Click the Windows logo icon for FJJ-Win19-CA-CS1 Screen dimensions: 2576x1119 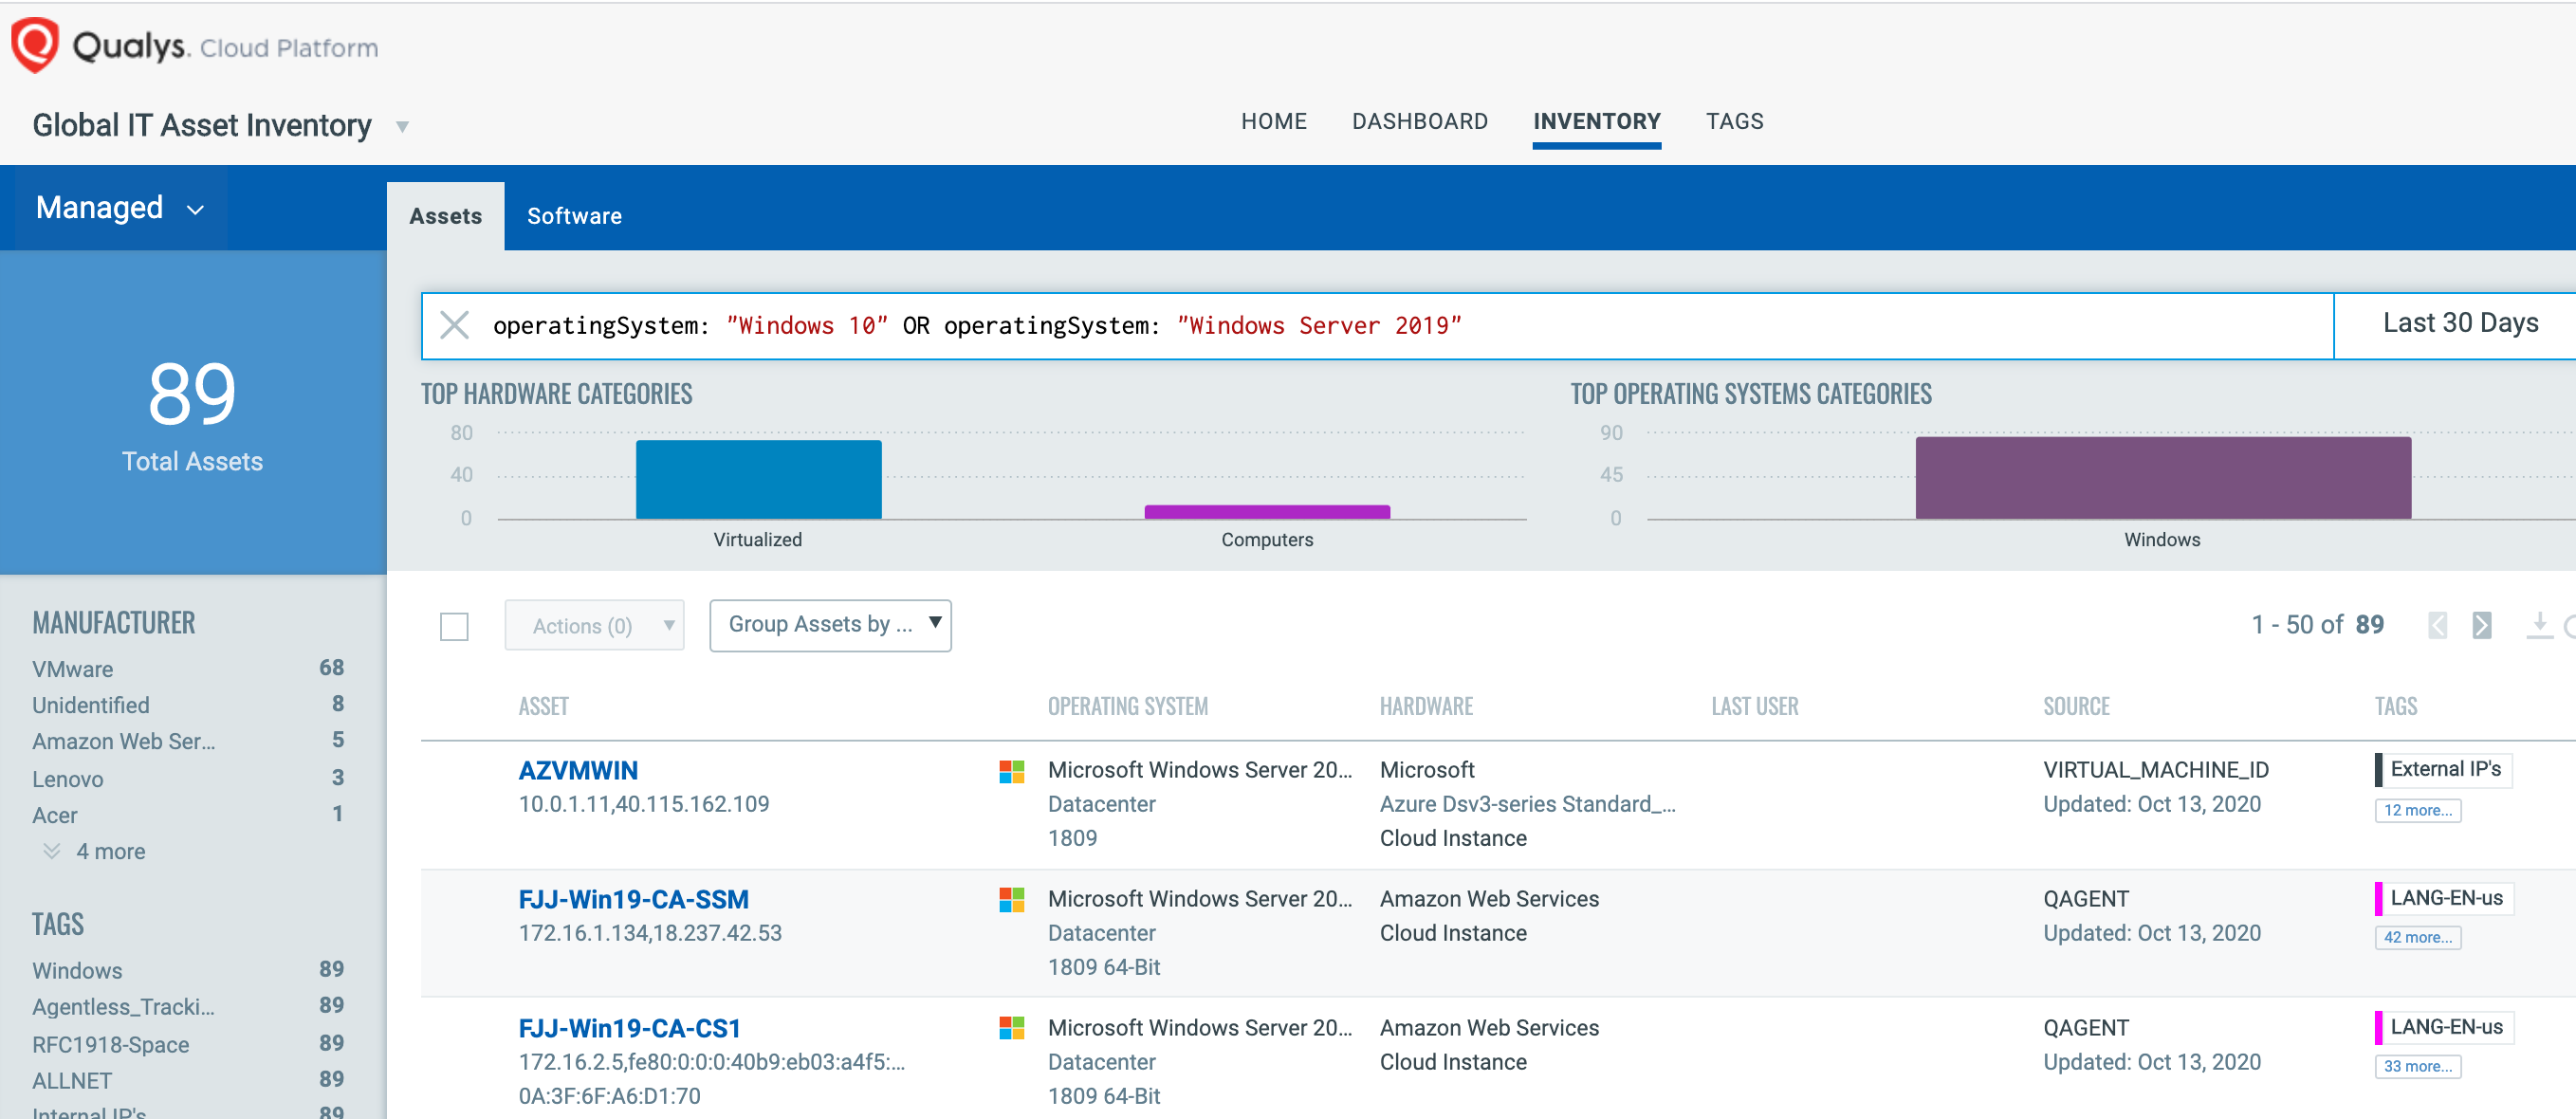tap(1012, 1028)
